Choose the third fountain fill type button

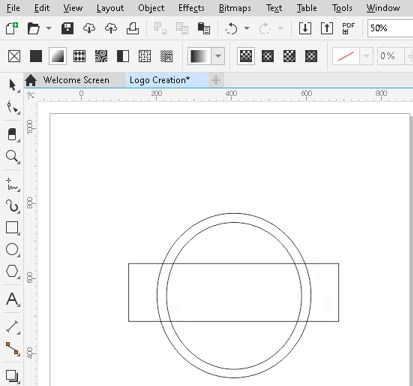pyautogui.click(x=289, y=56)
